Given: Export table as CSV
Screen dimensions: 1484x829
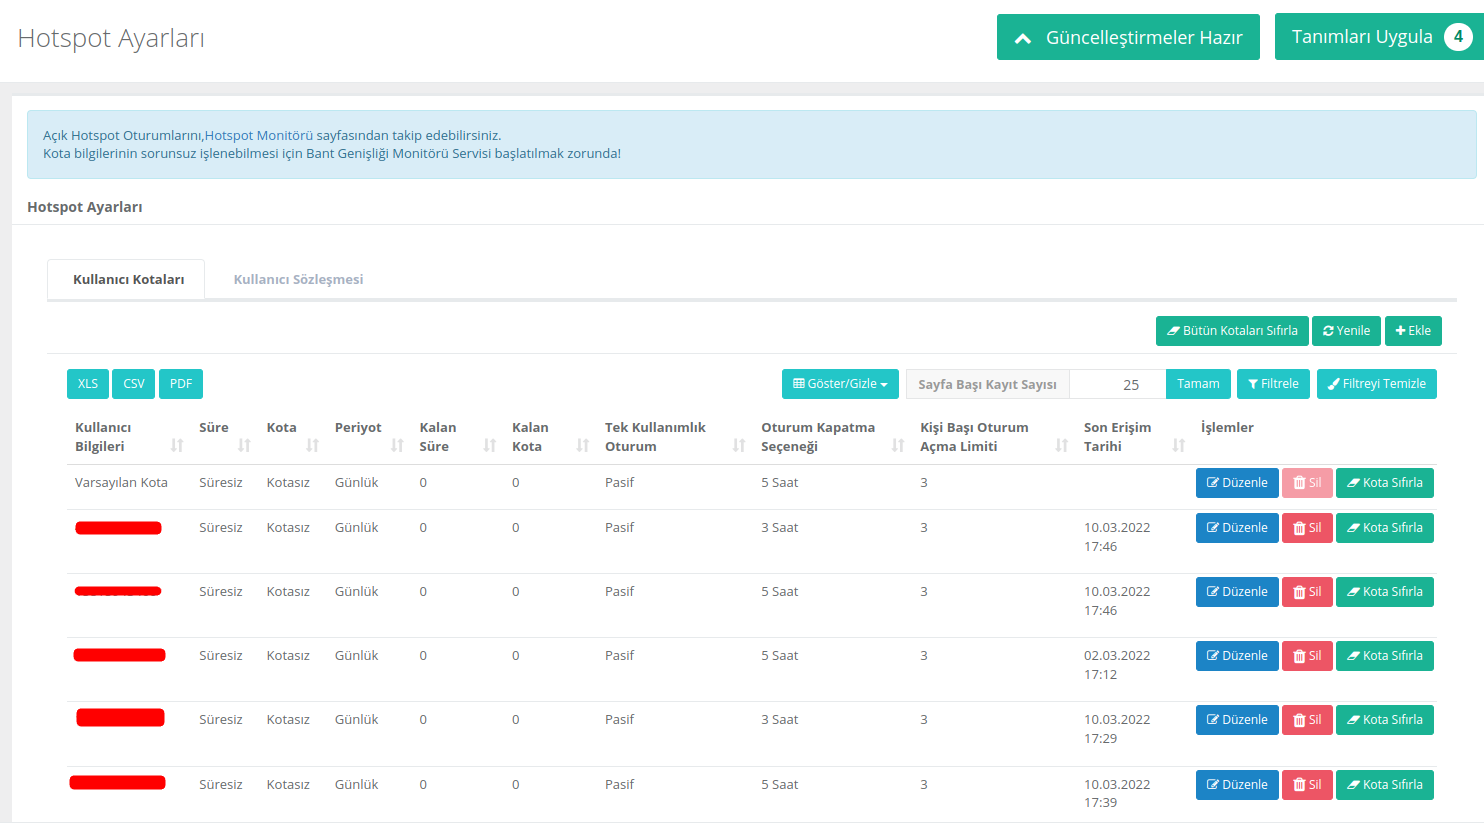Looking at the screenshot, I should [134, 384].
